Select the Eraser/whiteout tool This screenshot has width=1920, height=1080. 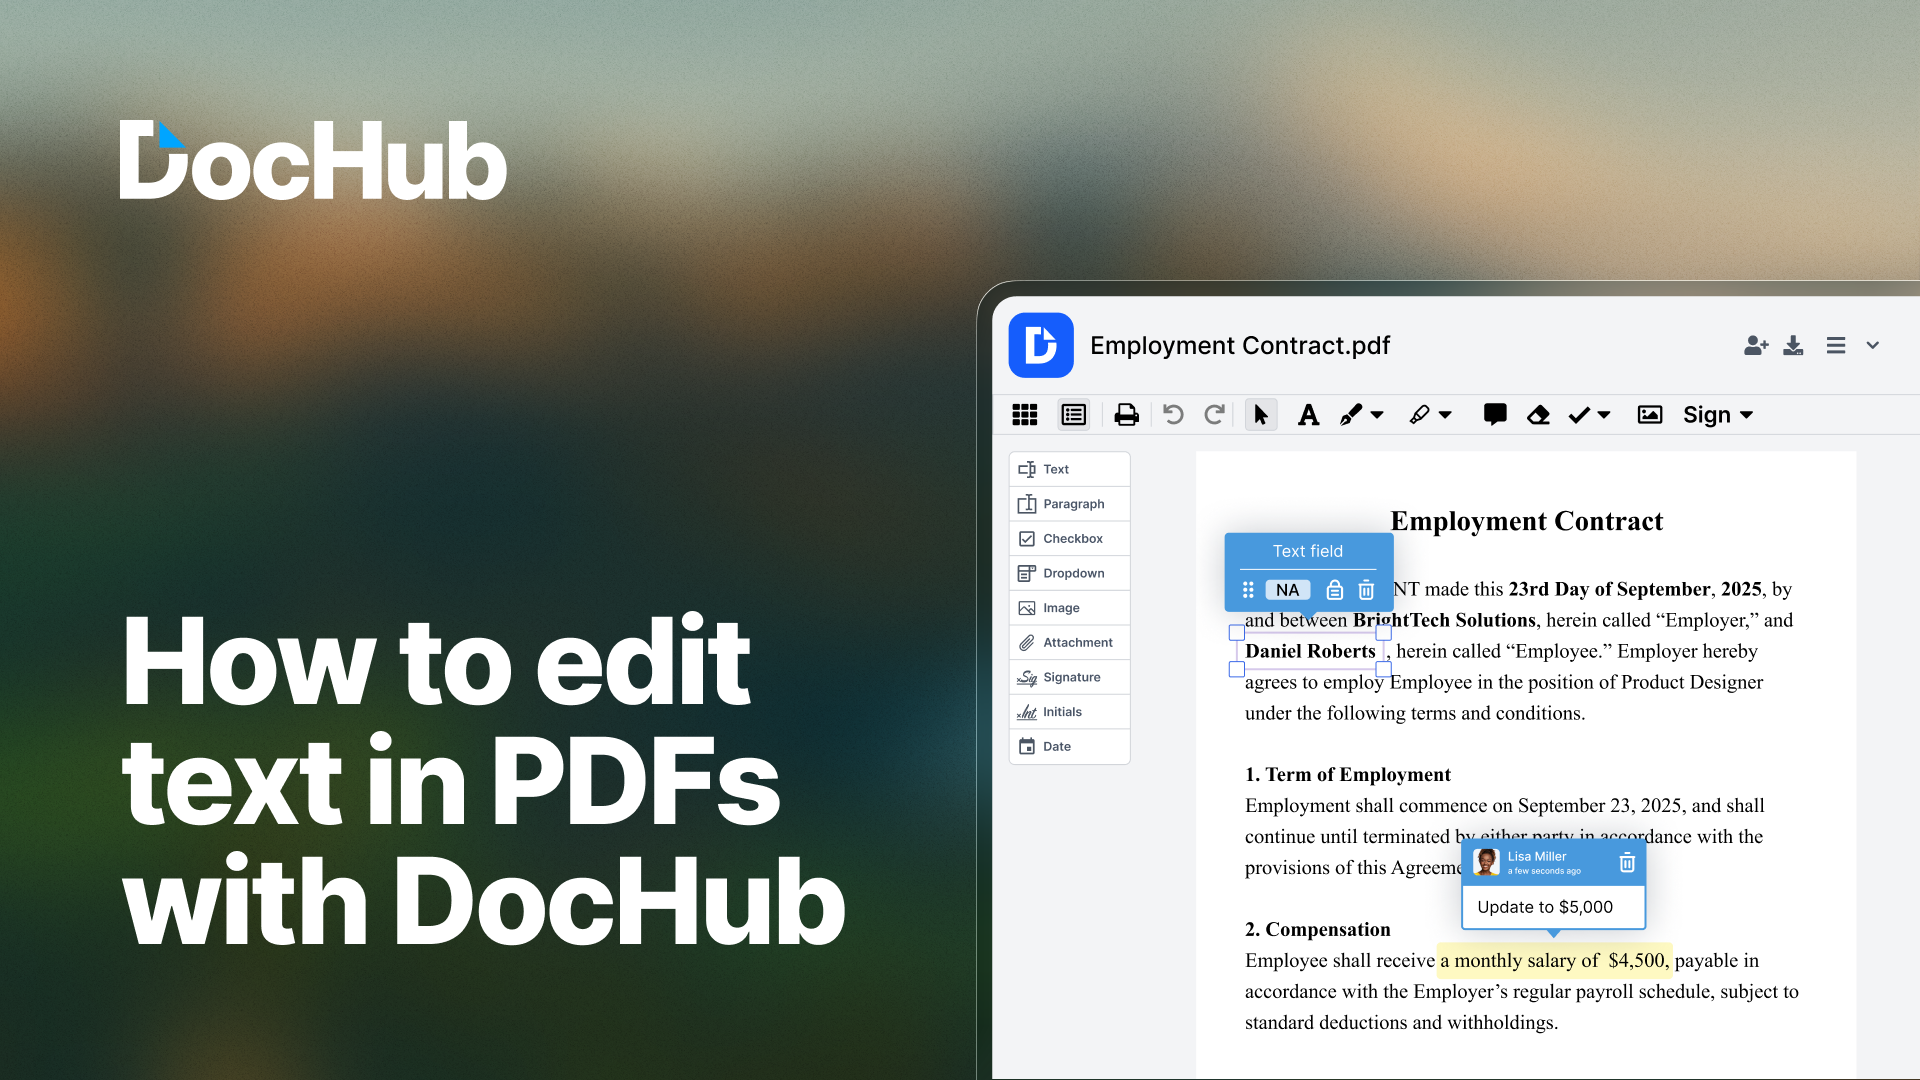1538,414
